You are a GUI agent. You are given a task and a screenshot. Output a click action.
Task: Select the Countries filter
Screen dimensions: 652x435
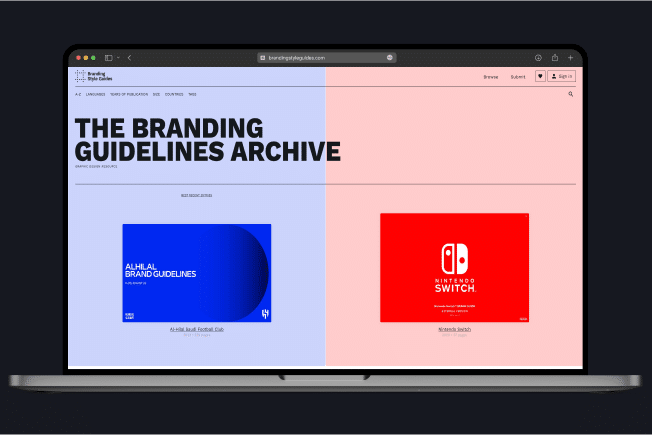pos(174,94)
